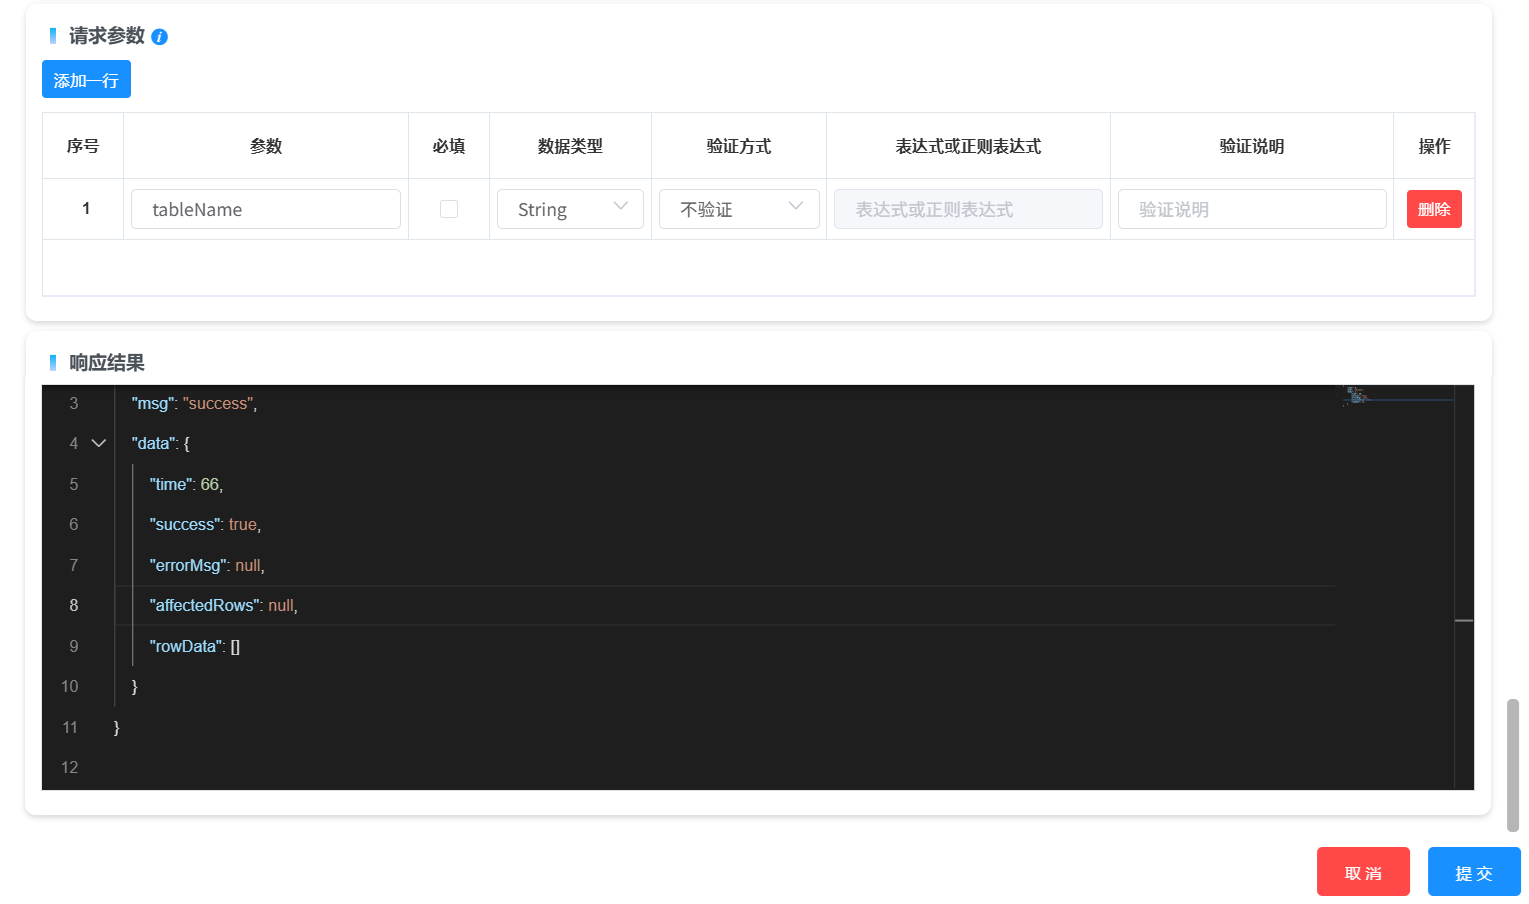Click the code editor scrollbar marker
The height and width of the screenshot is (904, 1529).
(x=1463, y=621)
